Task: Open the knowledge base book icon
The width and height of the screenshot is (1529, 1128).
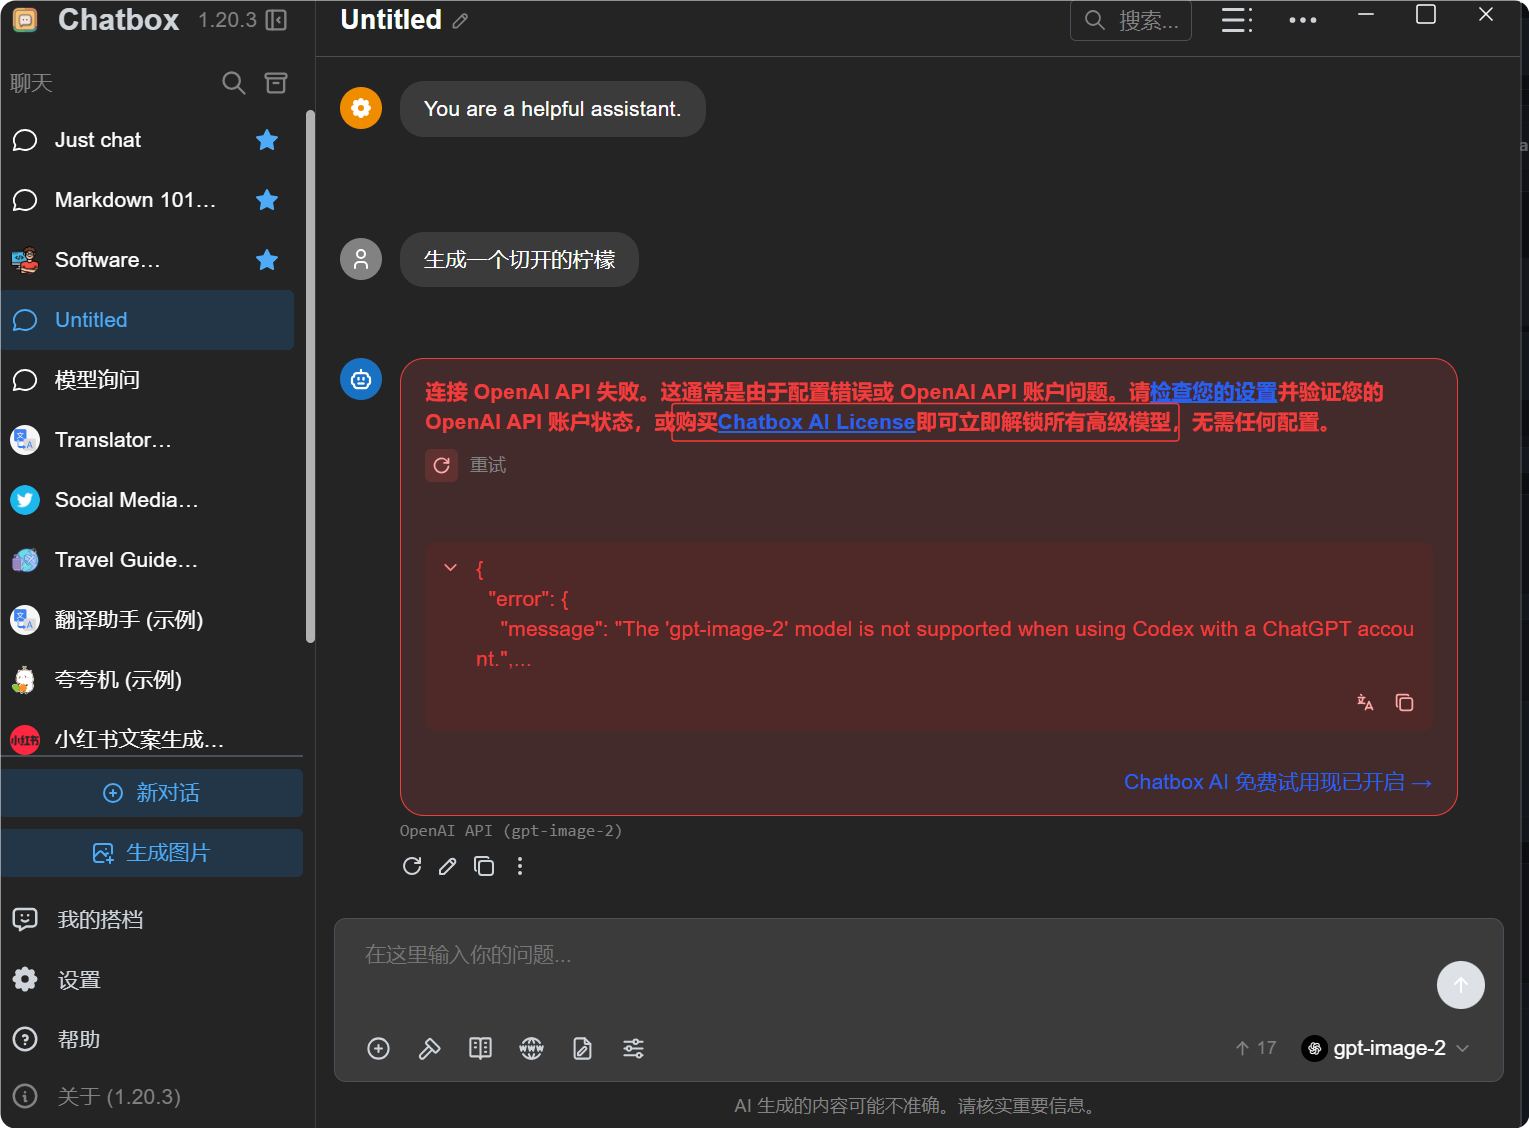Action: coord(480,1048)
